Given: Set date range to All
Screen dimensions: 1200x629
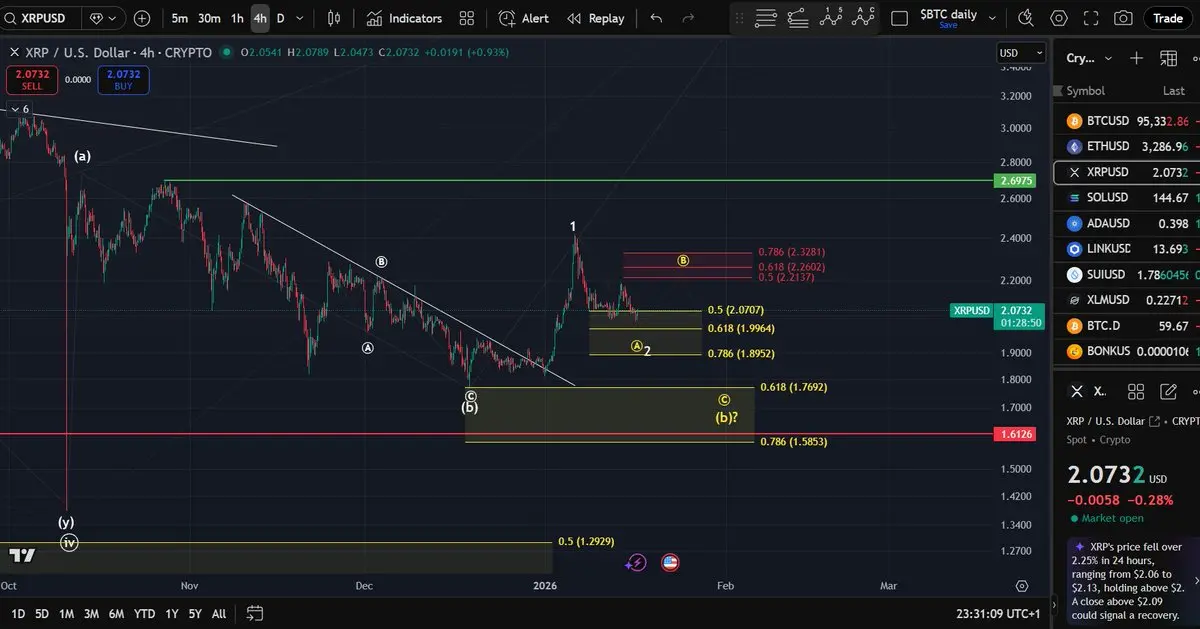Looking at the screenshot, I should click(x=219, y=613).
